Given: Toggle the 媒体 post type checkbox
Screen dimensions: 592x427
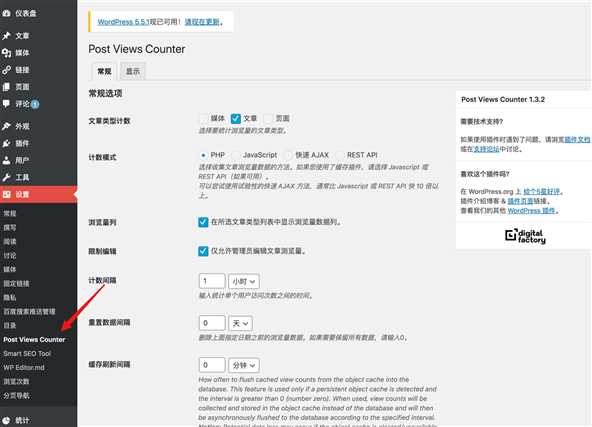Looking at the screenshot, I should pyautogui.click(x=204, y=119).
